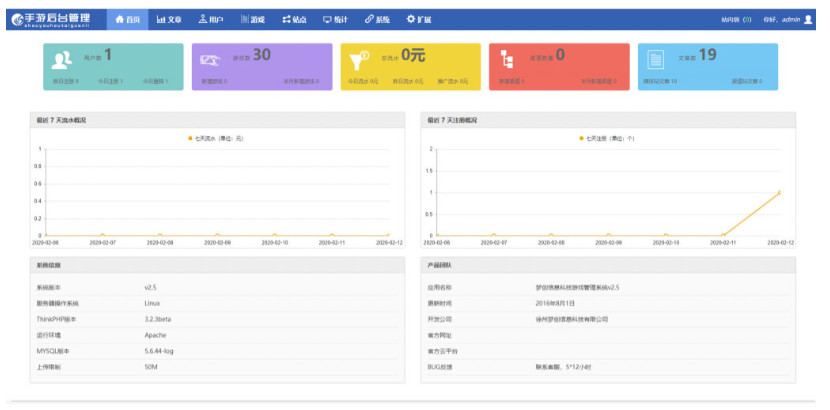Click the gear icon for 扩展
830x410 pixels.
click(x=411, y=19)
